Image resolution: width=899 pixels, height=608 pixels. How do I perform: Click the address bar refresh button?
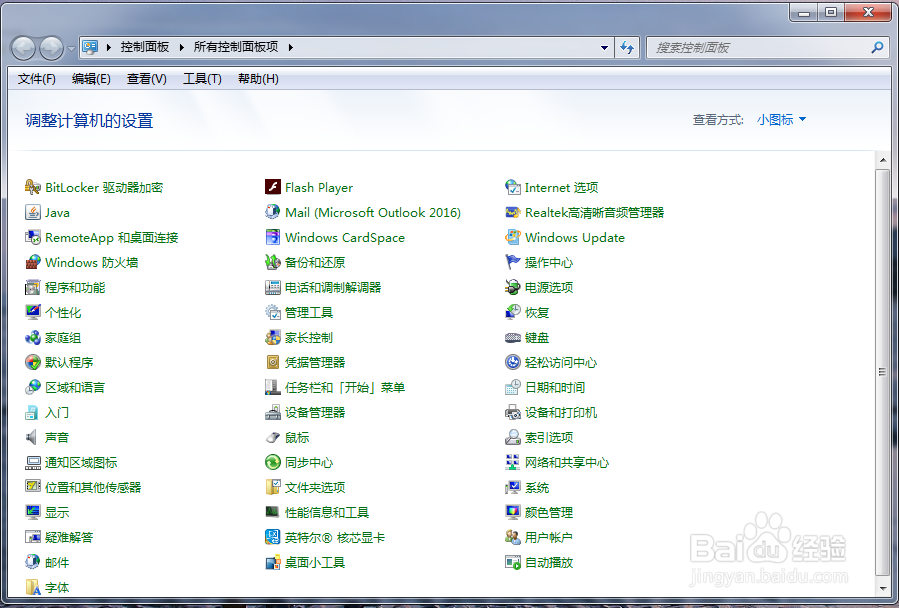pos(627,48)
